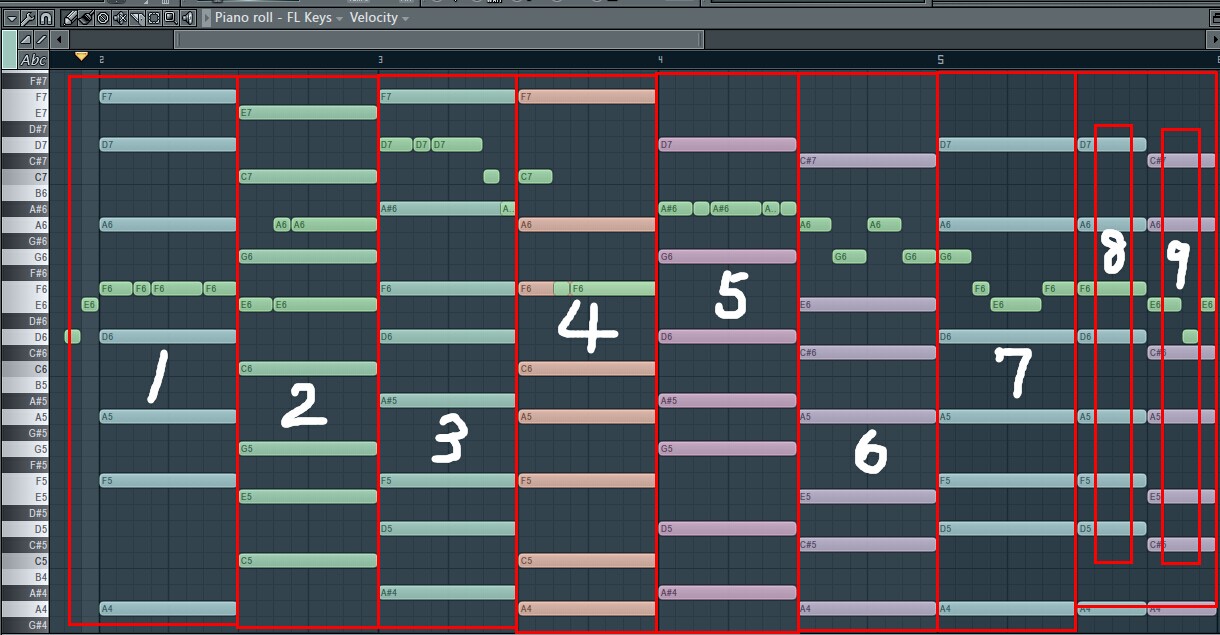The height and width of the screenshot is (635, 1220).
Task: Select the purple A#4 note
Action: point(728,593)
